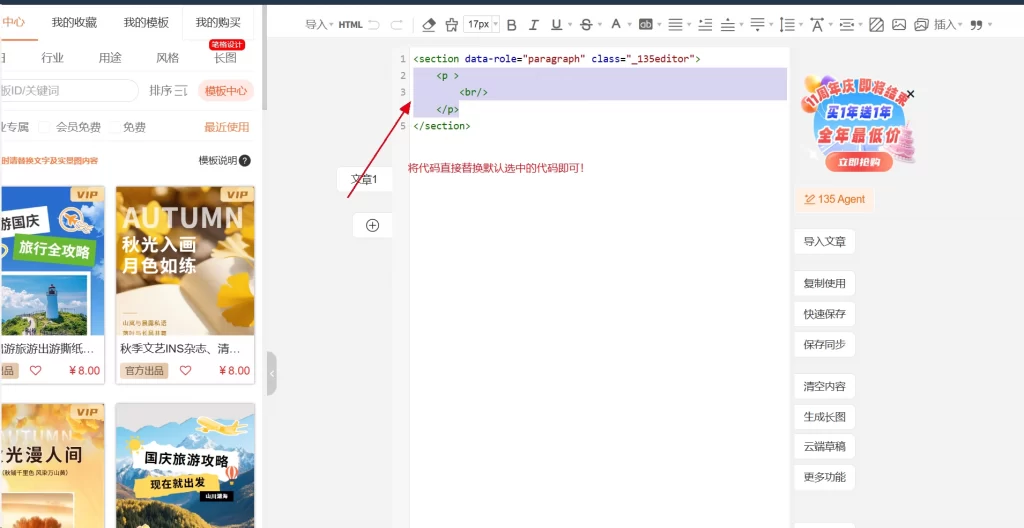Click the eraser clear-format icon
Viewport: 1024px width, 528px height.
429,24
